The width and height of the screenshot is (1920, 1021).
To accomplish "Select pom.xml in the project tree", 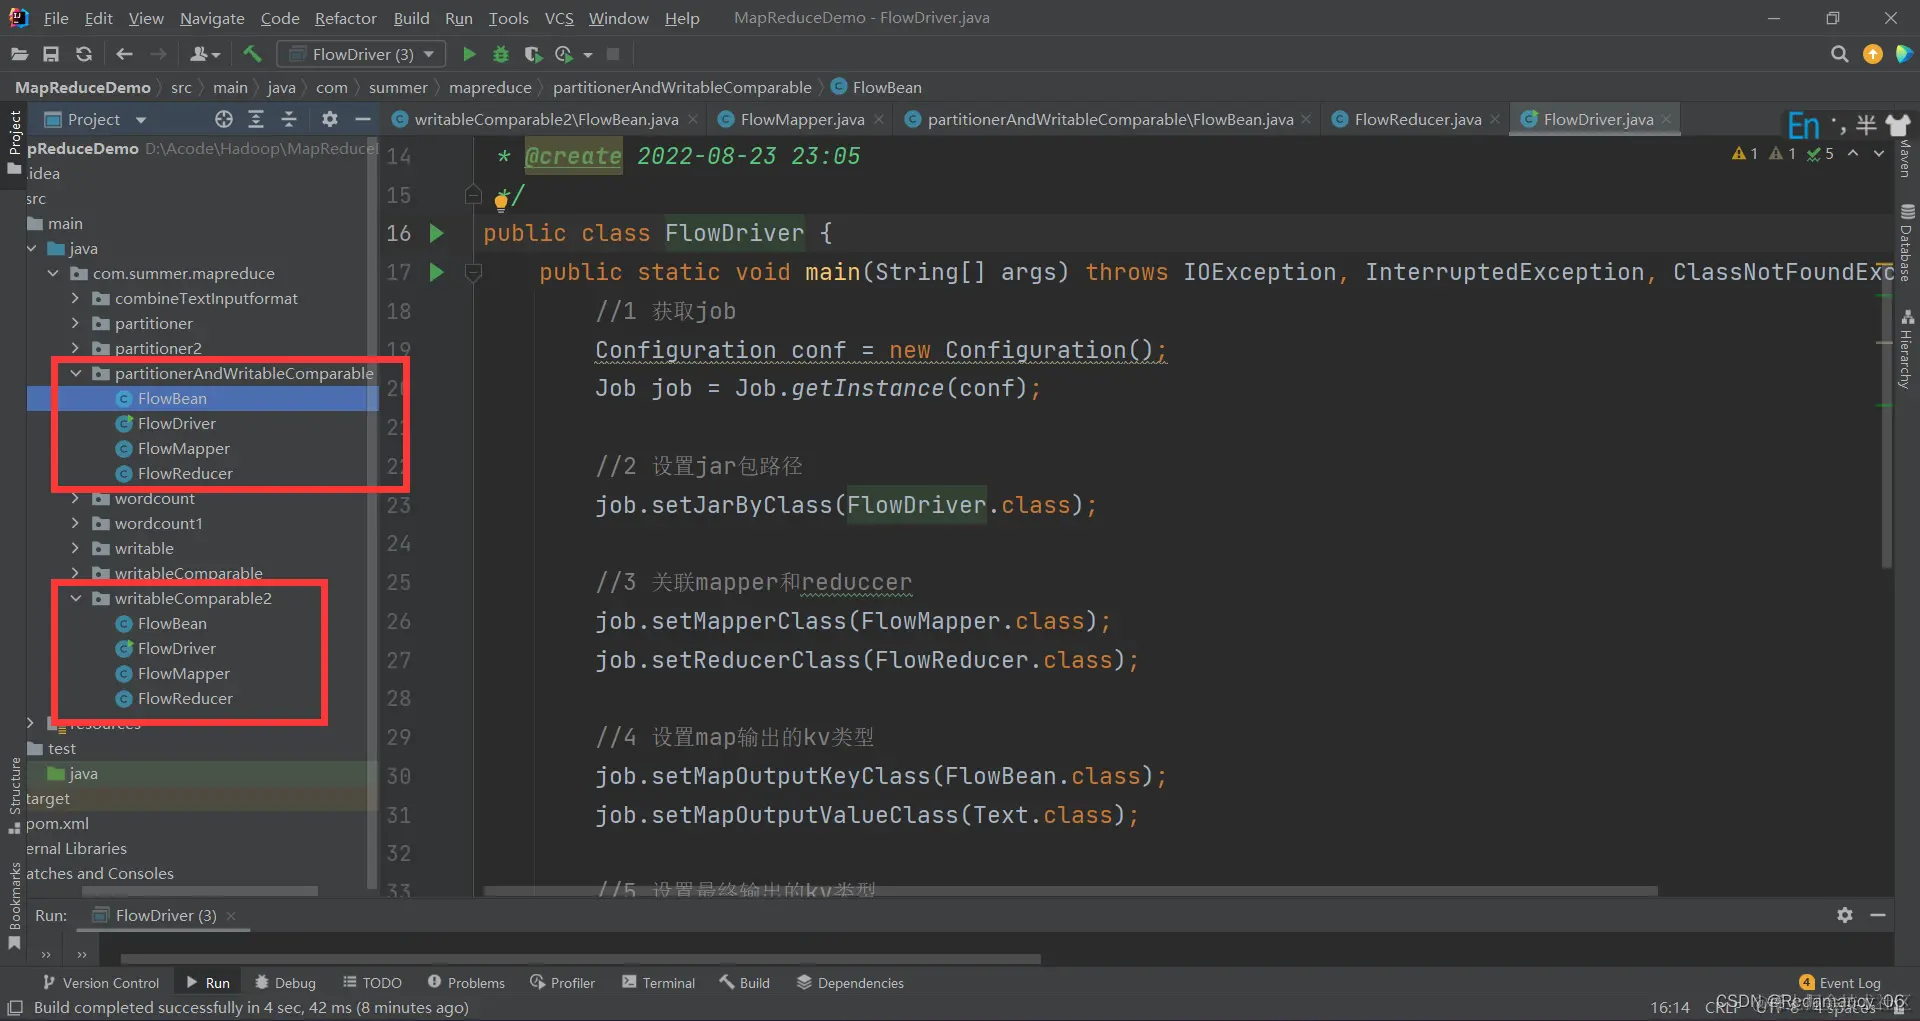I will pos(57,823).
